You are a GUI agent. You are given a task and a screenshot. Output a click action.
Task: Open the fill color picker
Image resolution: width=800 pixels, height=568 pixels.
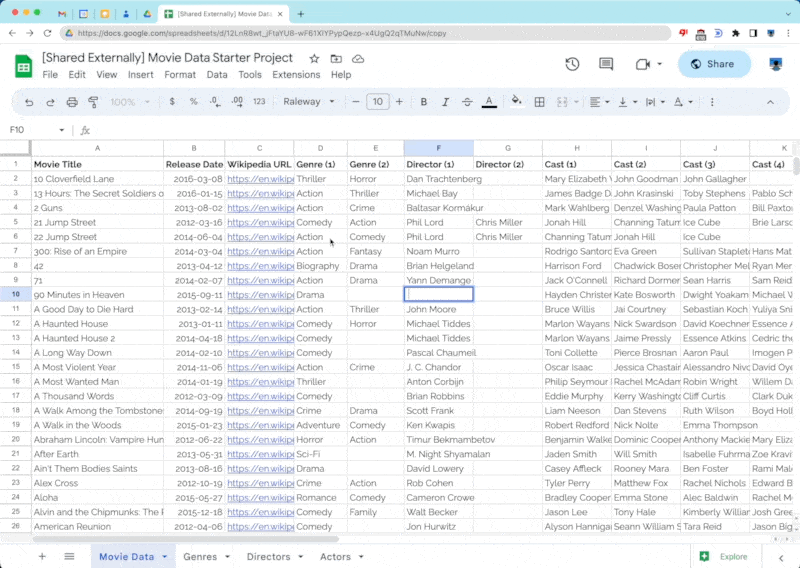click(x=517, y=102)
